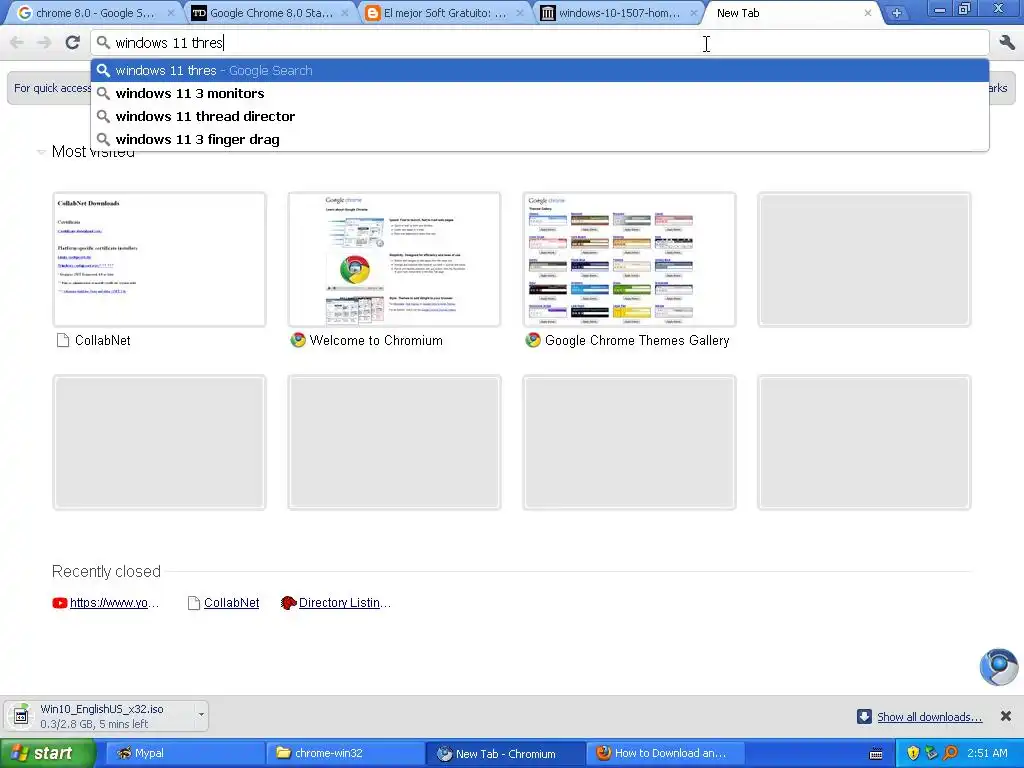Close the 'Google Chrome 8.0 Sta...' tab
1024x768 pixels.
click(345, 13)
